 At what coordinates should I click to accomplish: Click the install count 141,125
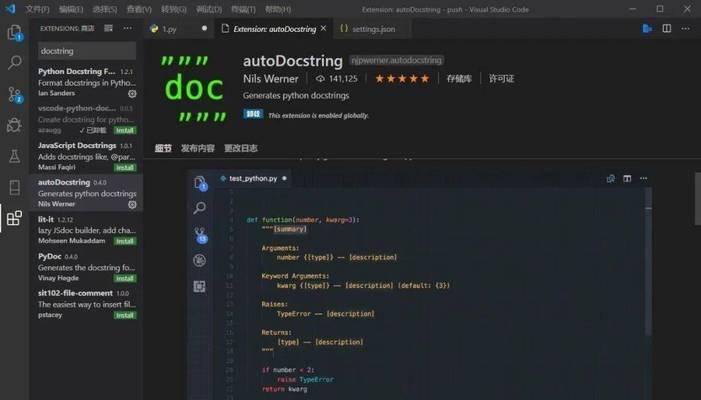pyautogui.click(x=336, y=79)
